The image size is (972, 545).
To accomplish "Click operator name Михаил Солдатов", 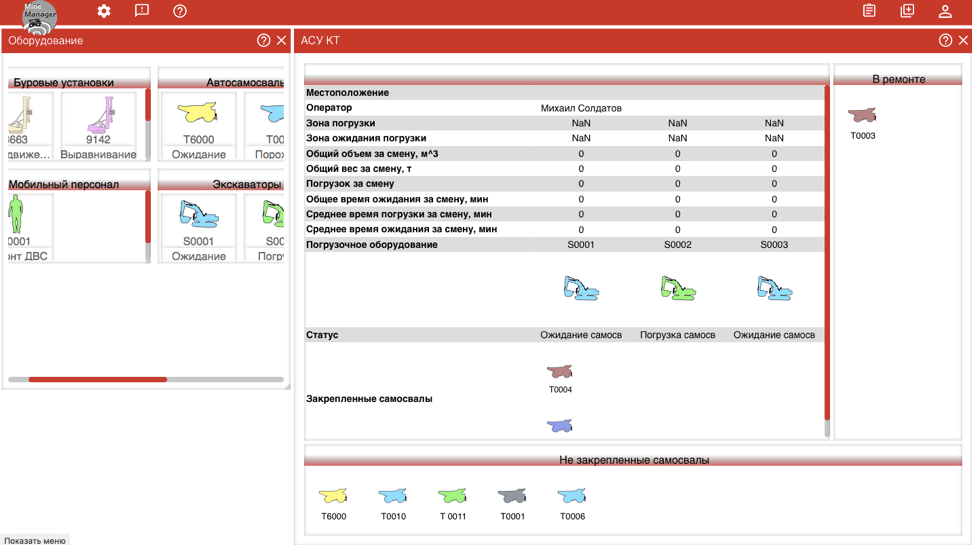I will click(581, 108).
